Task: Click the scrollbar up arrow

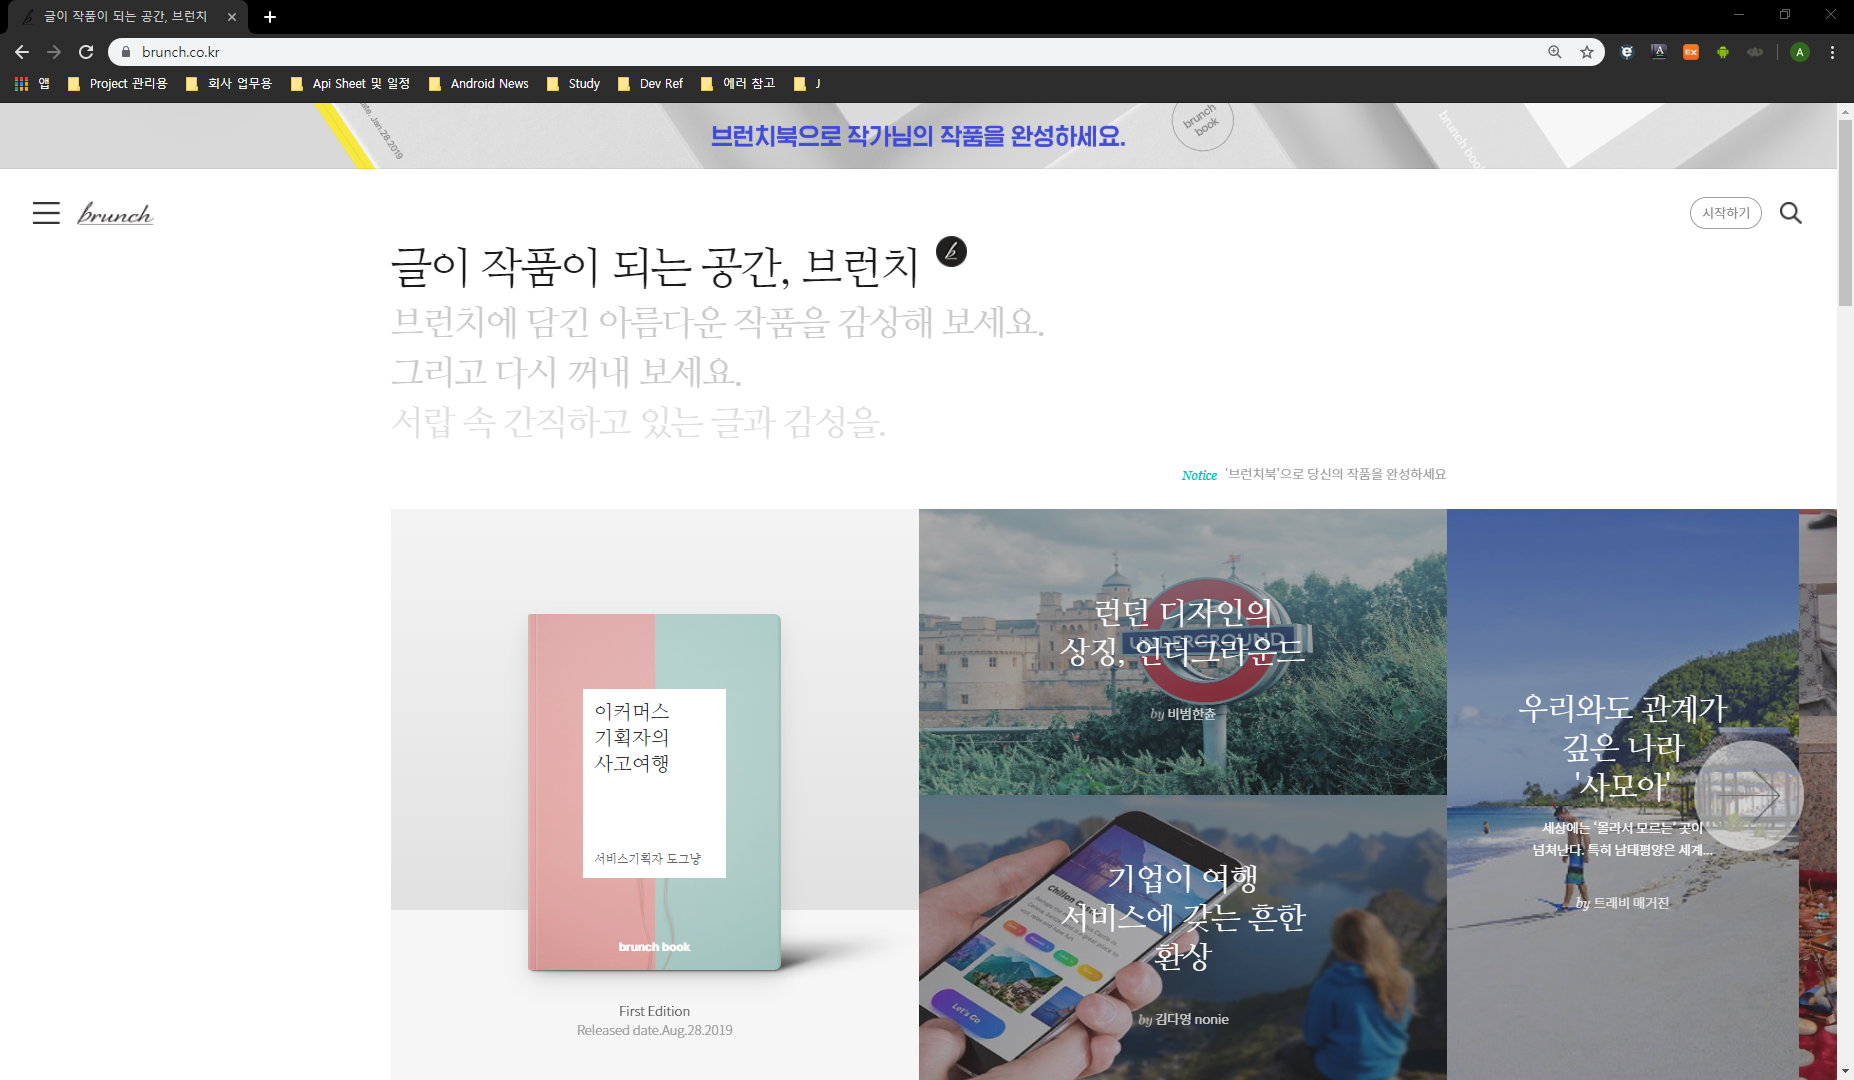Action: 1846,111
